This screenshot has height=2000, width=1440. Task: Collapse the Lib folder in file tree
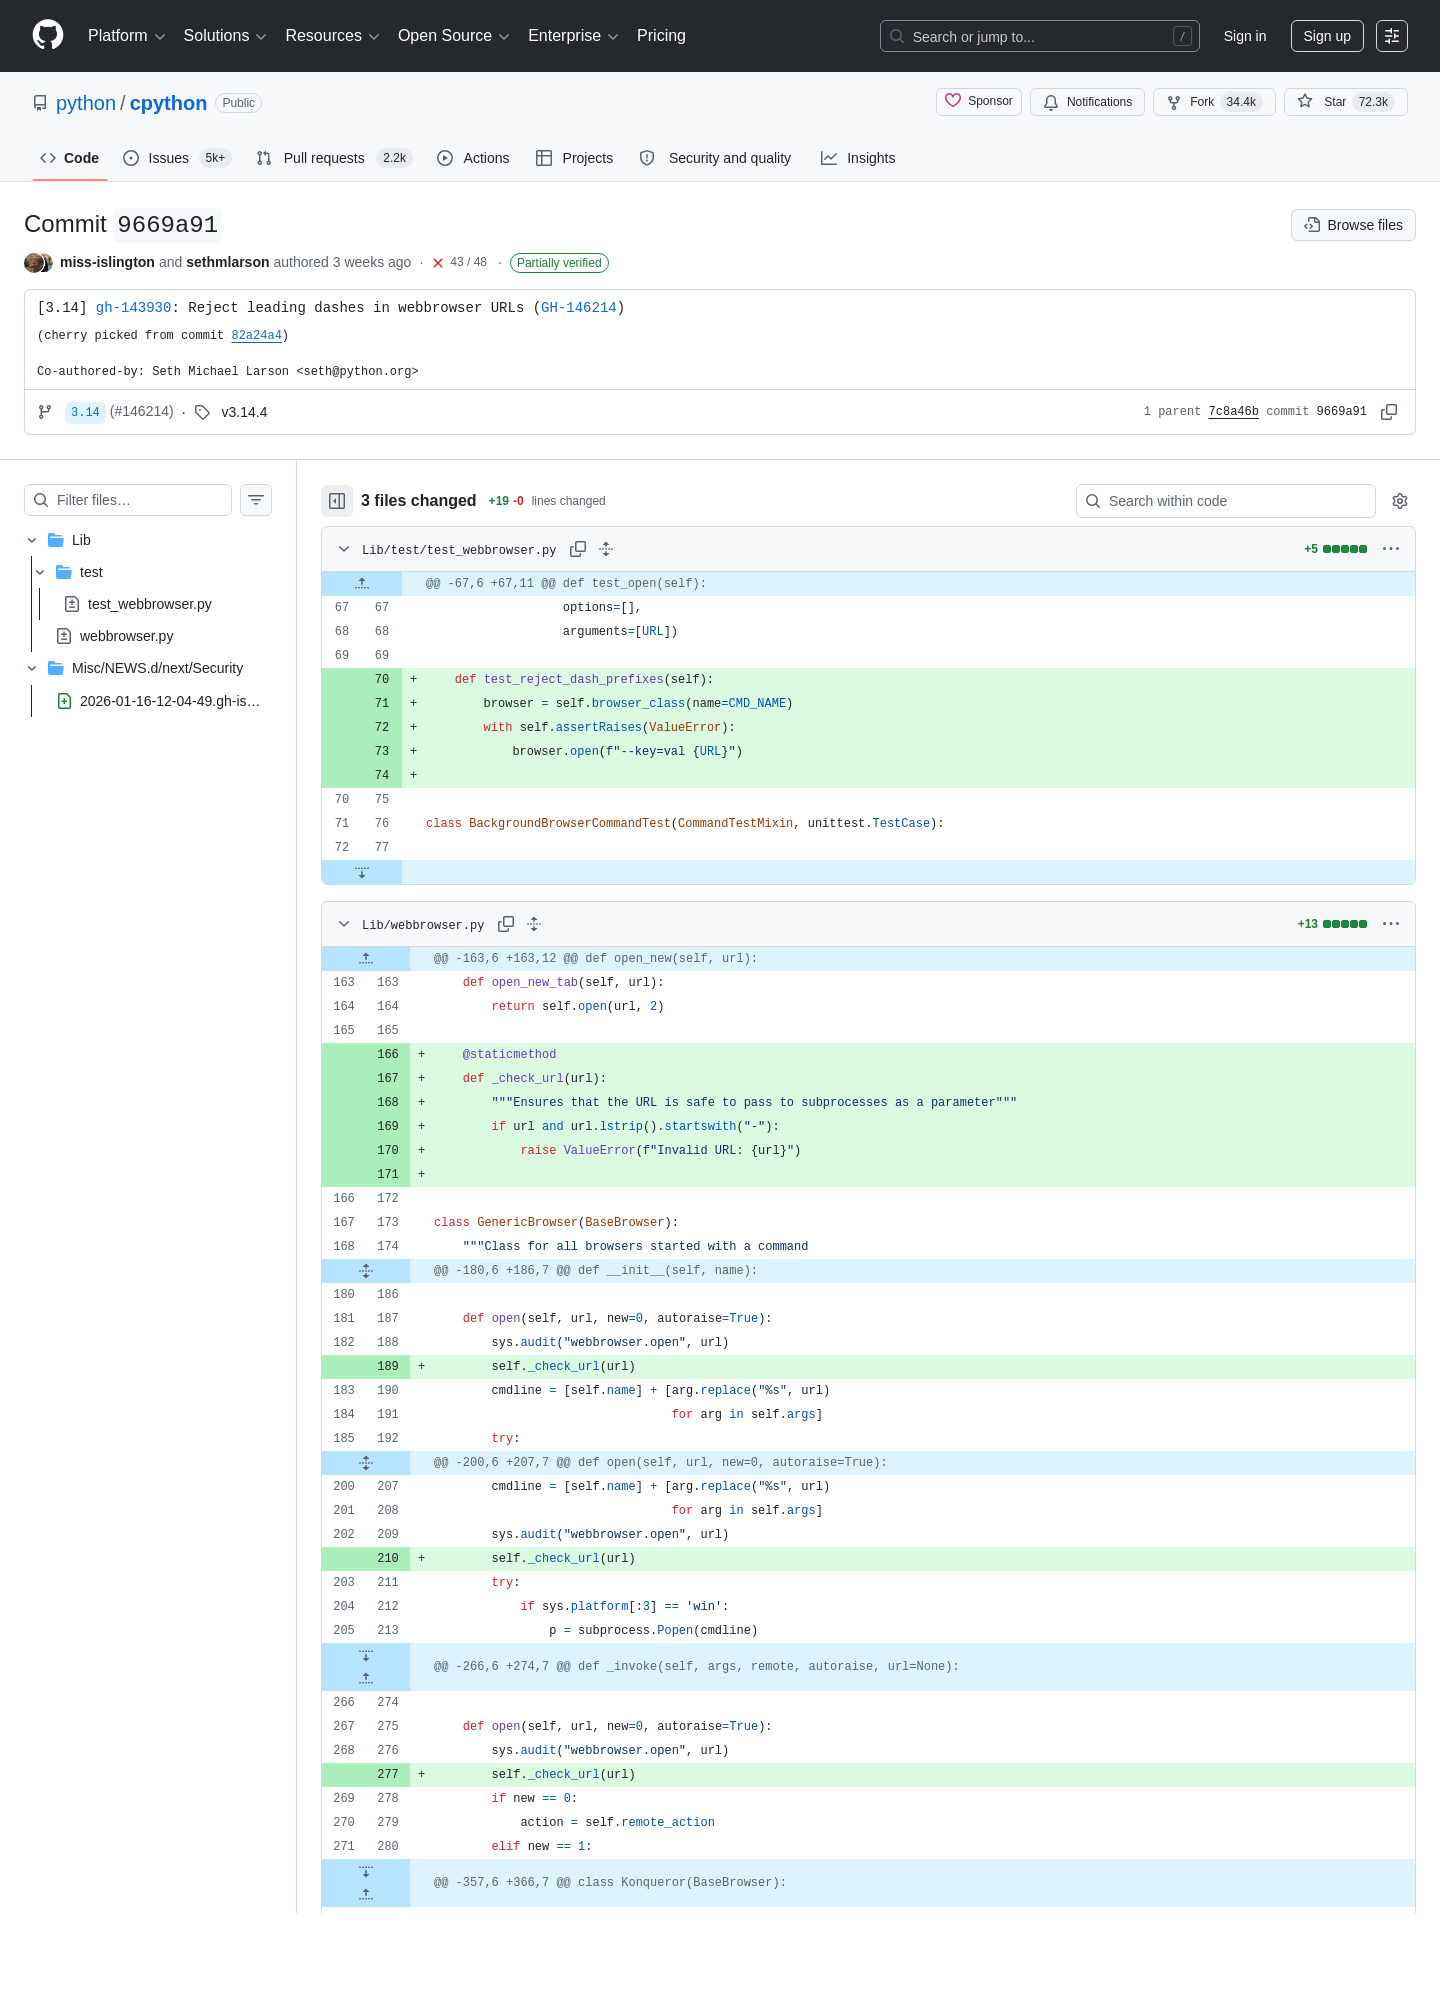pyautogui.click(x=32, y=540)
